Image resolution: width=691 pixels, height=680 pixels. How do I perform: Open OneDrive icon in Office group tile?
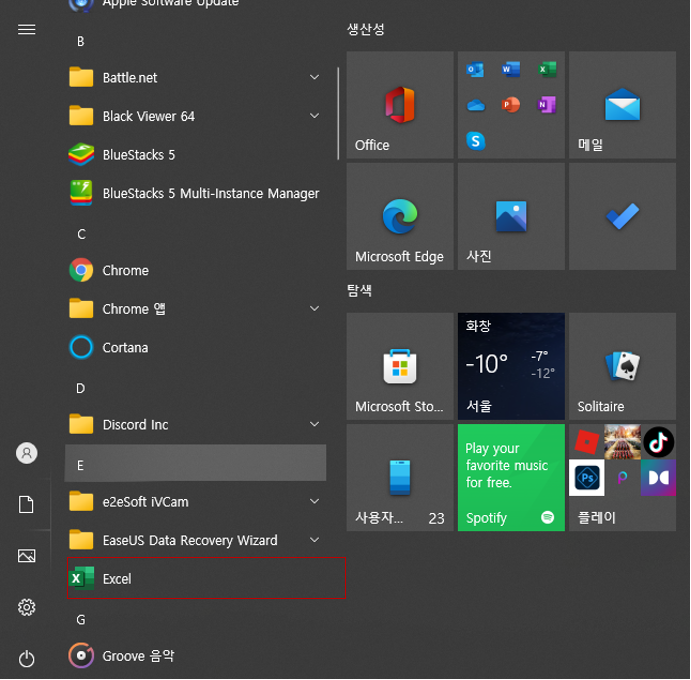pos(475,105)
